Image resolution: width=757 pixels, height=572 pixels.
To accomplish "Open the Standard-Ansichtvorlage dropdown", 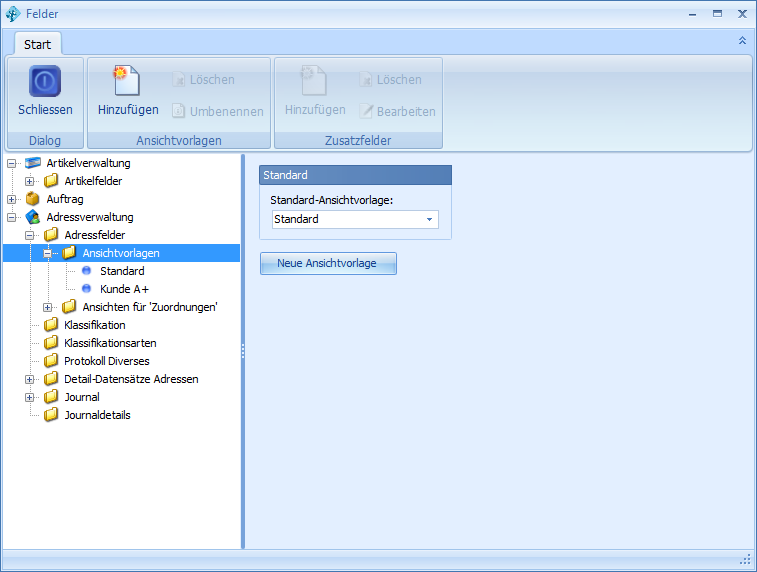I will point(429,219).
